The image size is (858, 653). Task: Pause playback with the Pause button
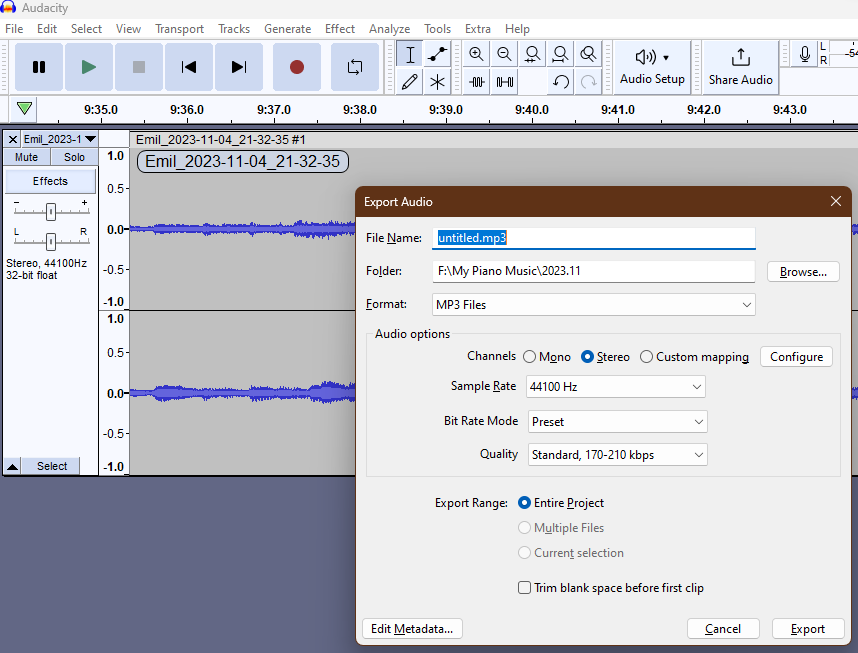39,67
